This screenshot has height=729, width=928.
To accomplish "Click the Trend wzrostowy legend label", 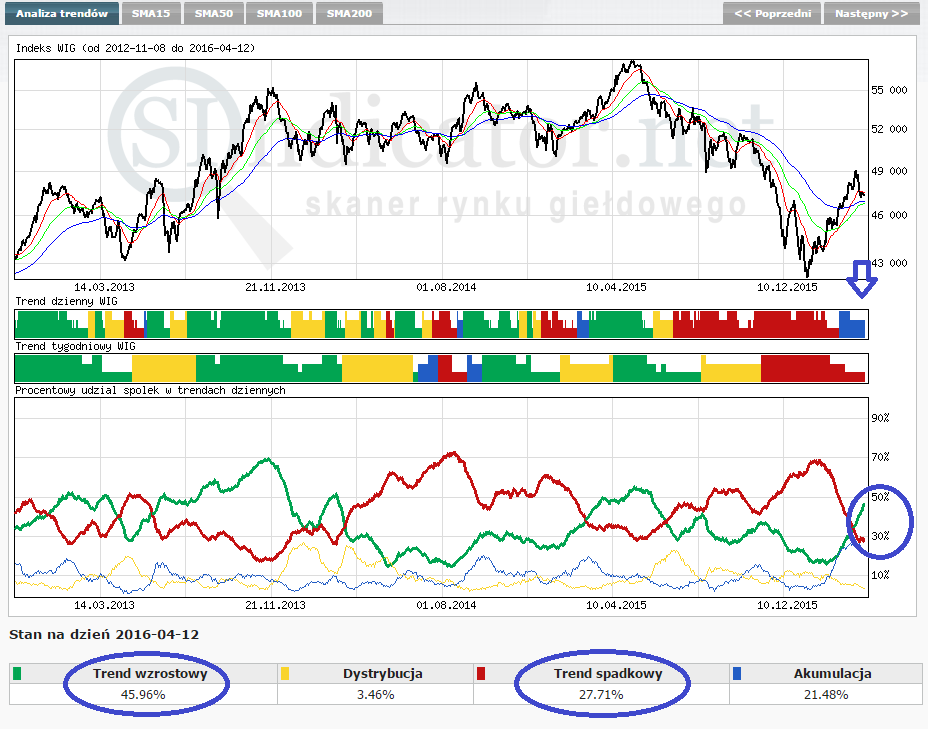I will [x=150, y=673].
